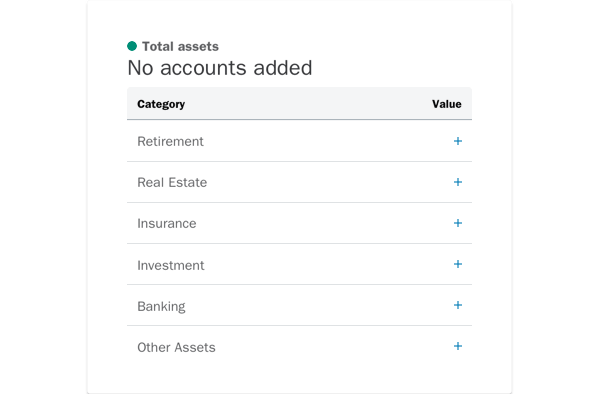Select the Real Estate category label

(172, 182)
